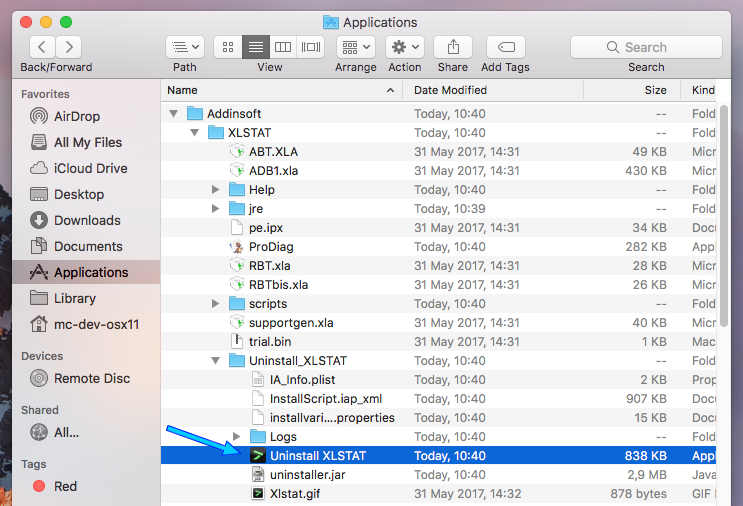Switch to Cover Flow view

tap(310, 47)
